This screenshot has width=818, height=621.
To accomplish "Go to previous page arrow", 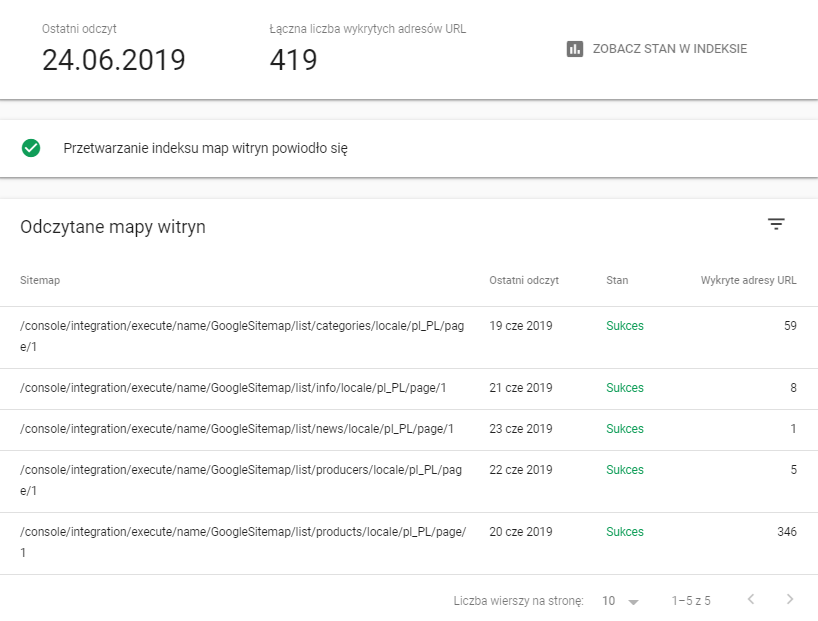I will (751, 600).
